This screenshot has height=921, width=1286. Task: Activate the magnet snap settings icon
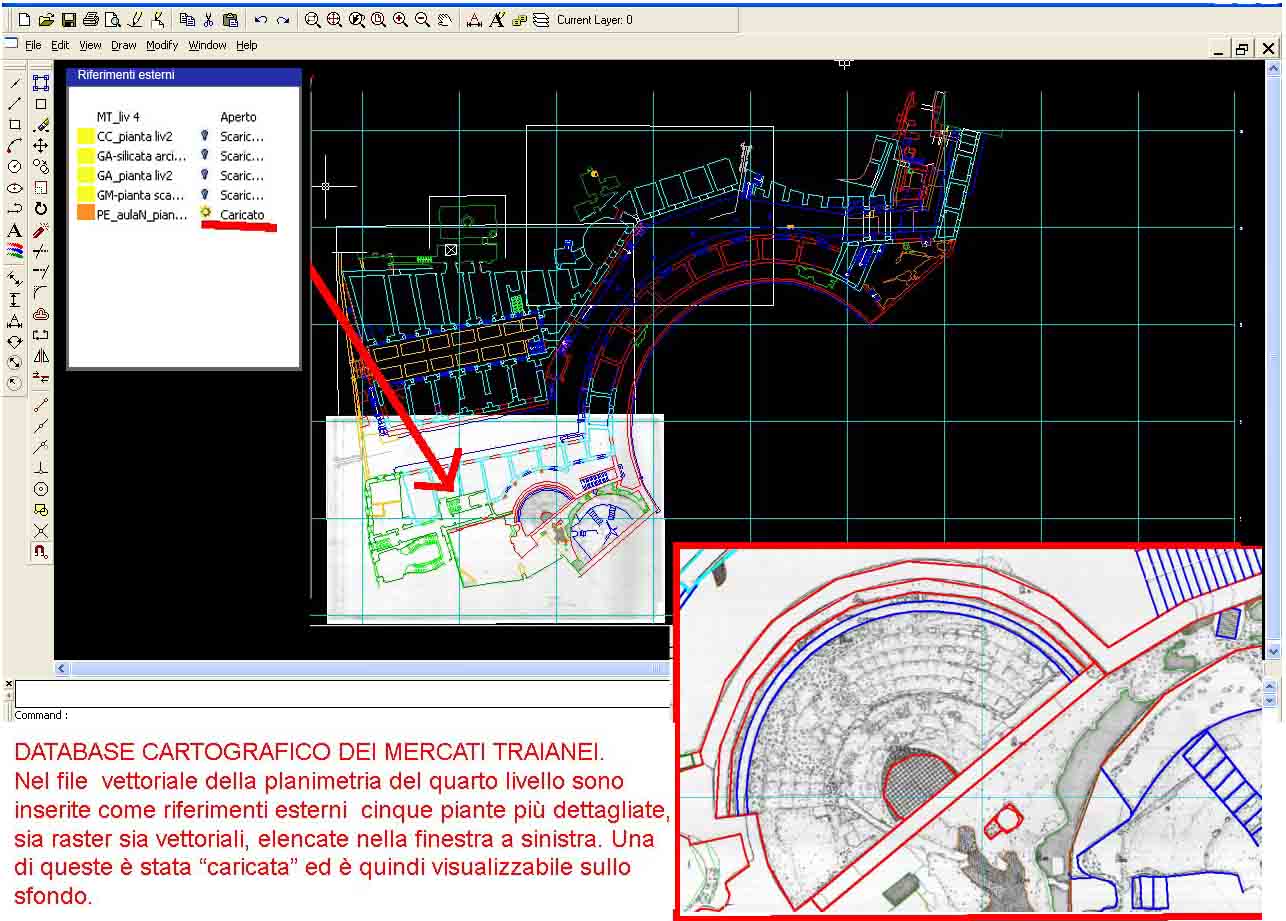(x=41, y=551)
